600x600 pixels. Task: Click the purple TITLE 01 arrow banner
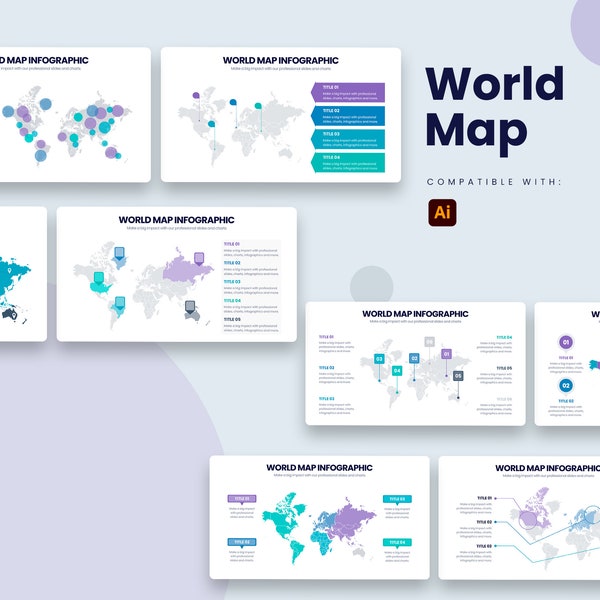click(x=348, y=92)
